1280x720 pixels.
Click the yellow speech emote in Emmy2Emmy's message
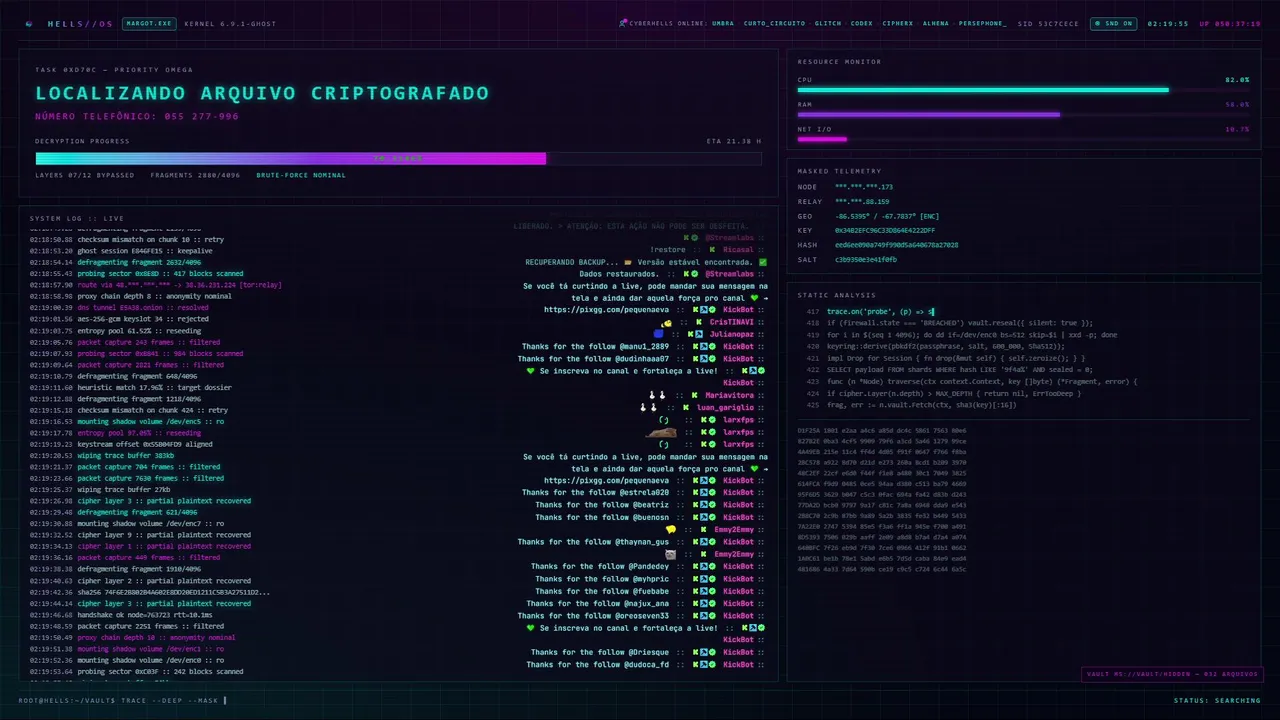[671, 529]
